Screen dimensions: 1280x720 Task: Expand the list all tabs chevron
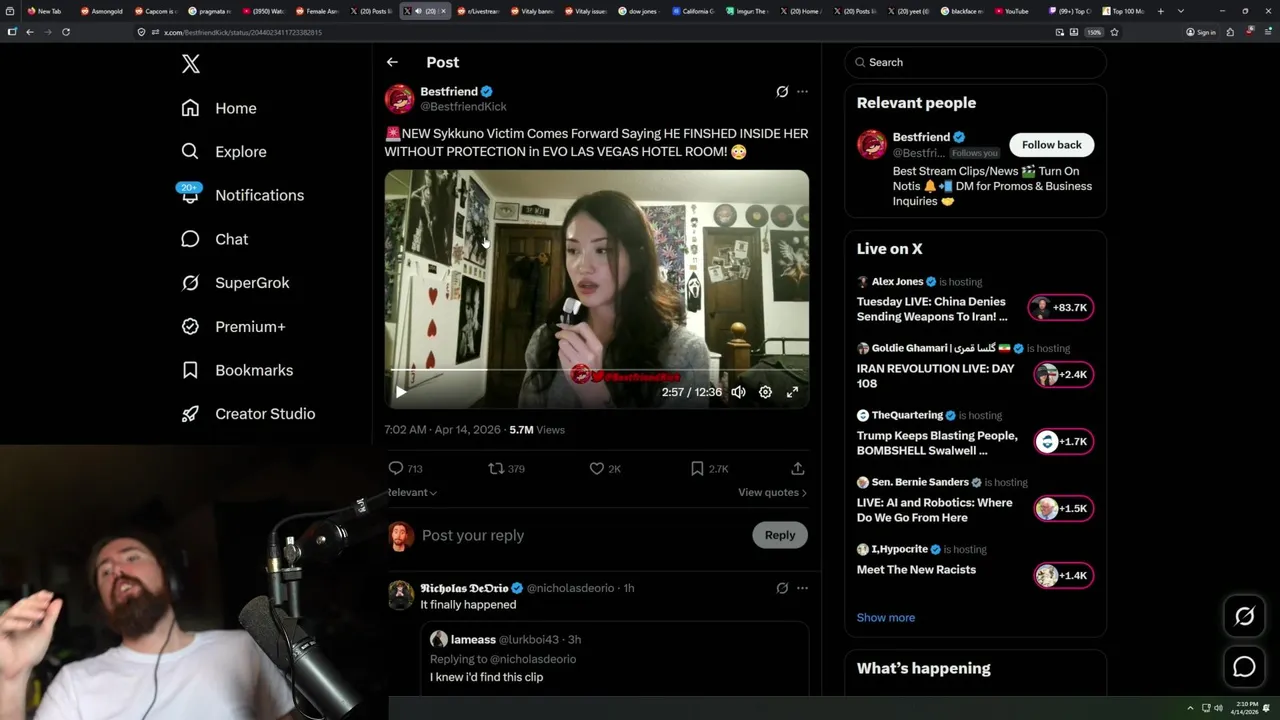pyautogui.click(x=1181, y=11)
